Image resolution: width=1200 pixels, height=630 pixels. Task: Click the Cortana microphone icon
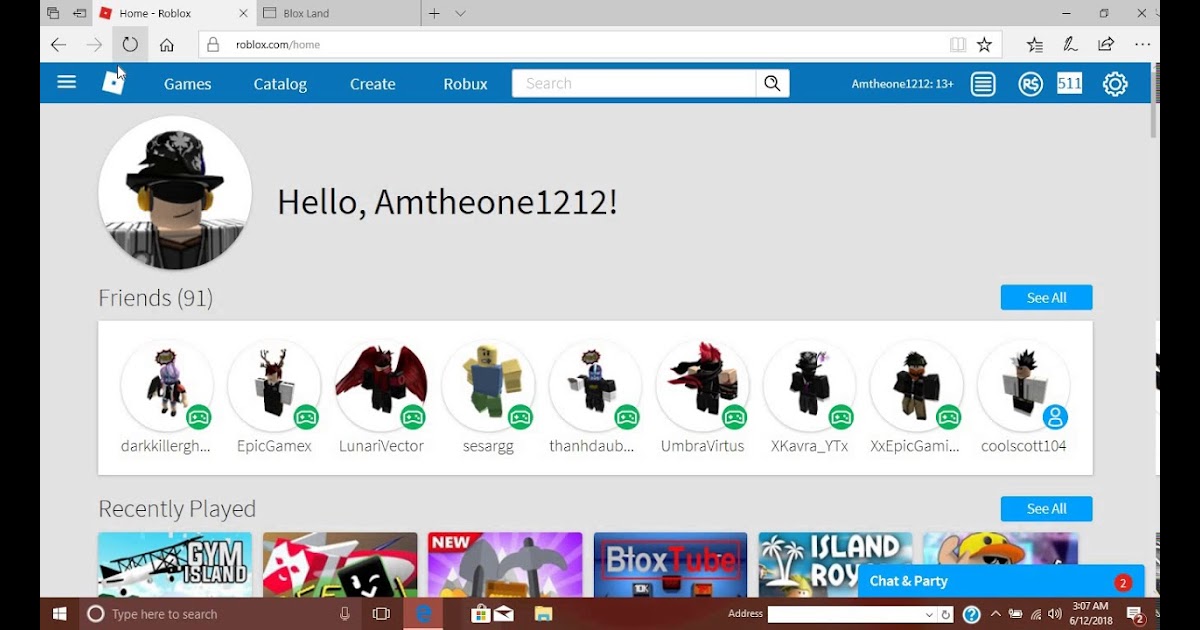point(345,614)
